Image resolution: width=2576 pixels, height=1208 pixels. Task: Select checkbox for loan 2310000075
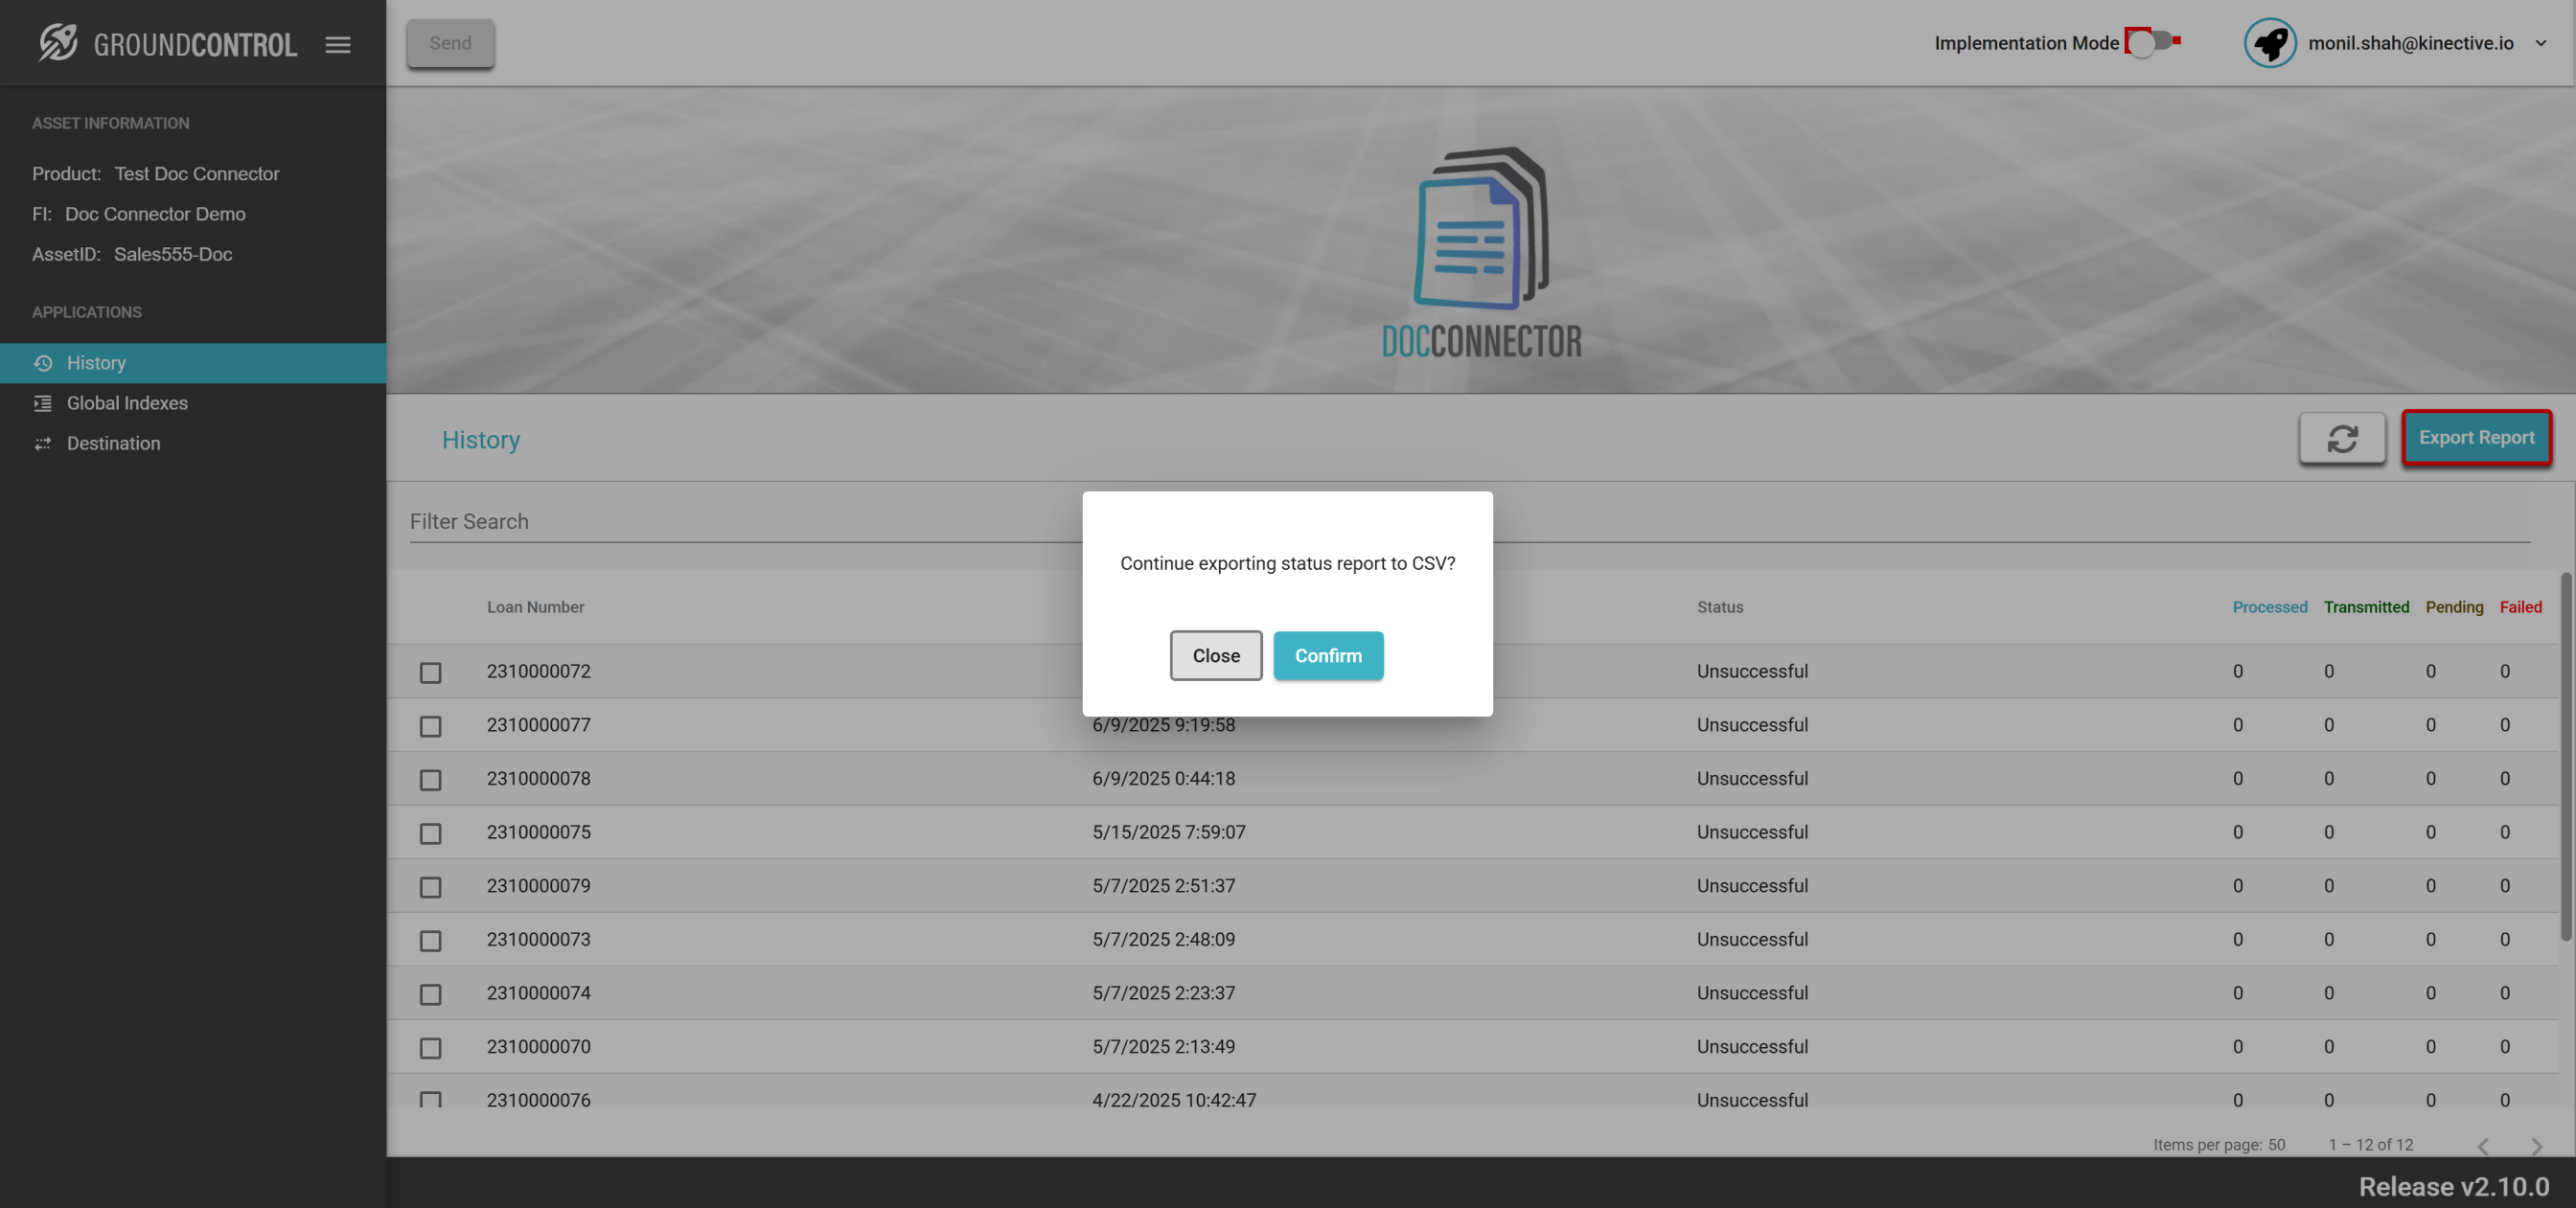[430, 833]
